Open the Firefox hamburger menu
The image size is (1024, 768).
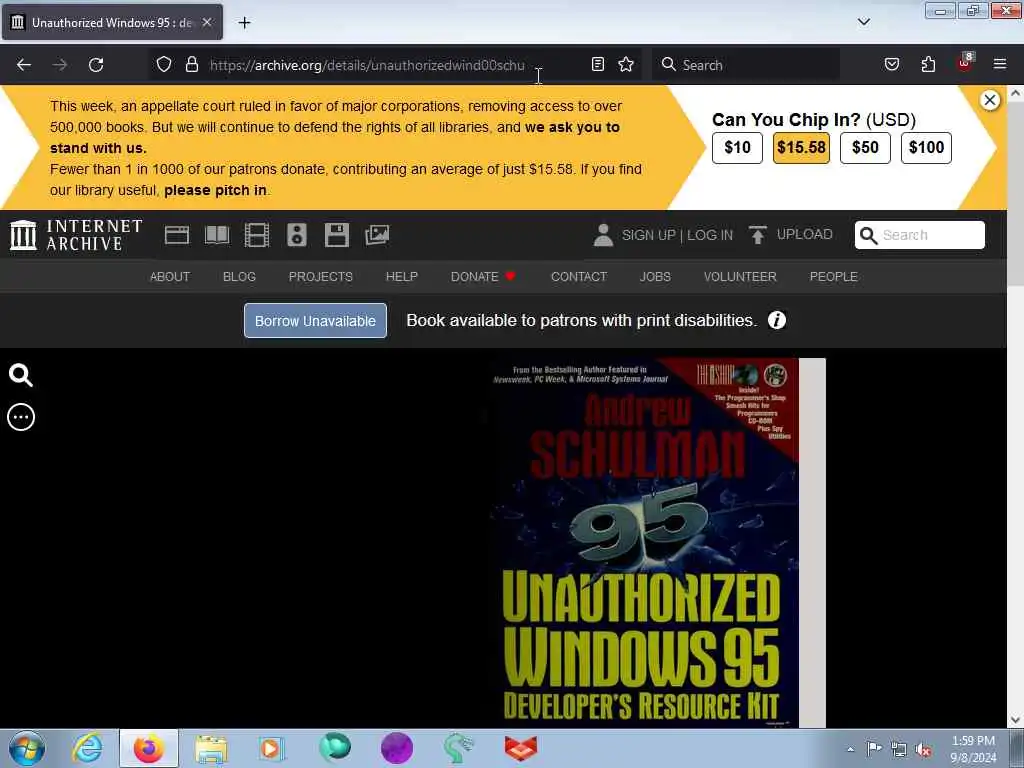1000,64
